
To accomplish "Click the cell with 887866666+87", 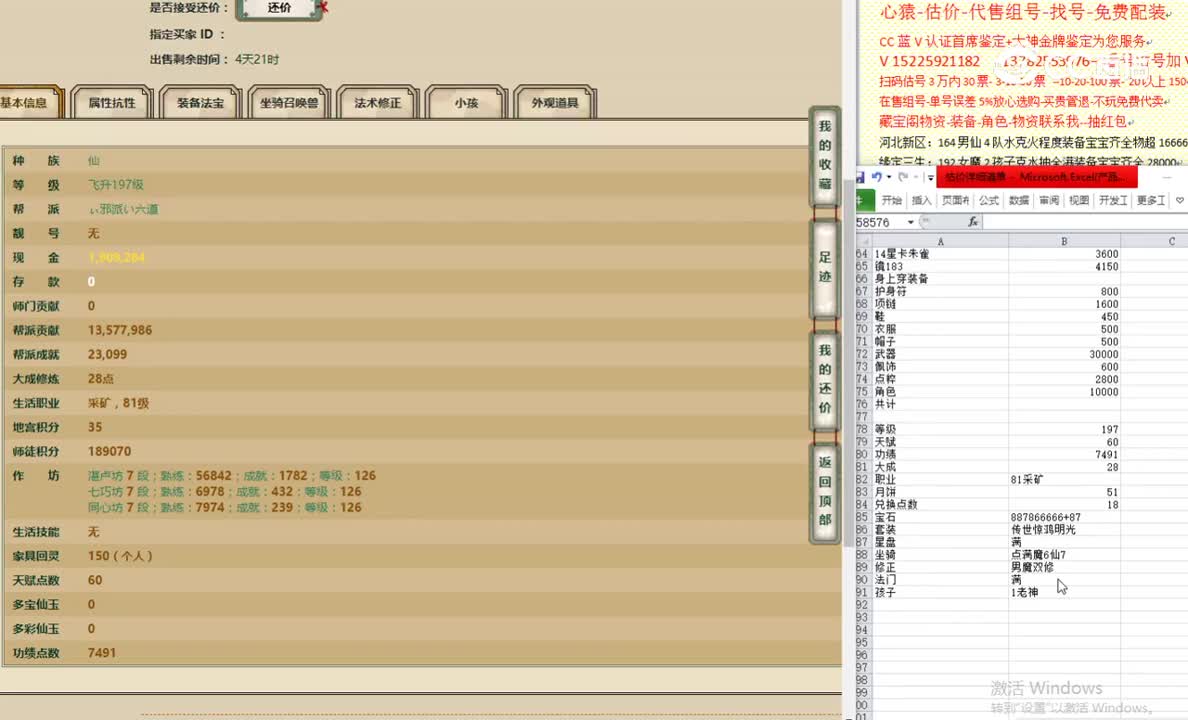I will pyautogui.click(x=1064, y=517).
